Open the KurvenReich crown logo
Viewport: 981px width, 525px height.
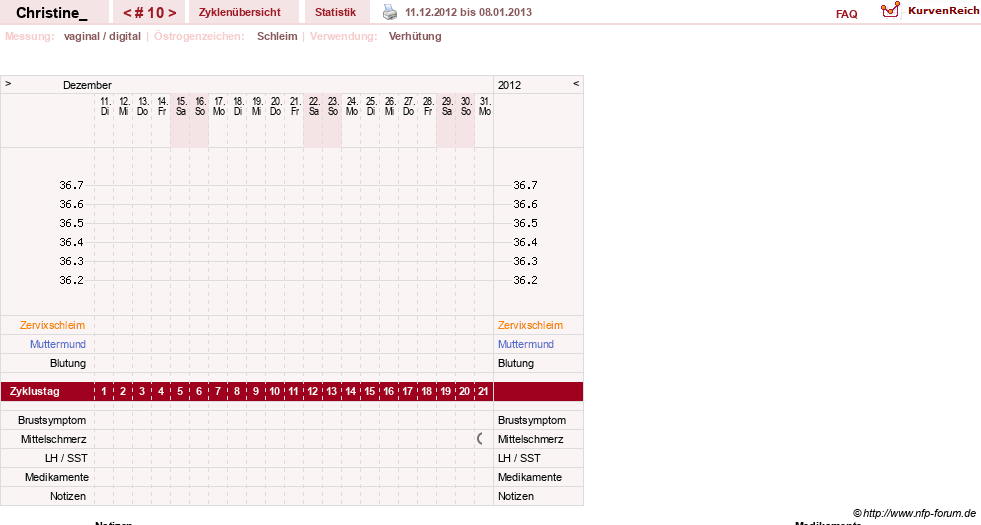pyautogui.click(x=890, y=10)
